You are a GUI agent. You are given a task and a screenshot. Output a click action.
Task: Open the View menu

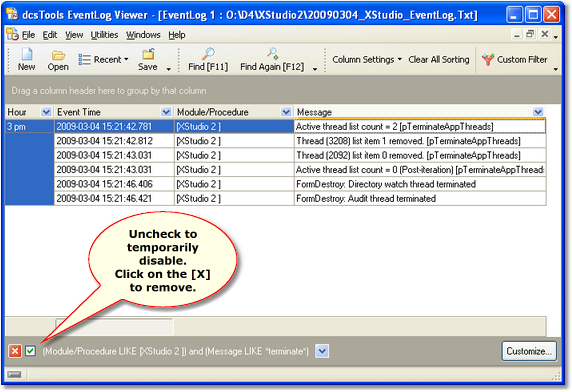point(74,35)
